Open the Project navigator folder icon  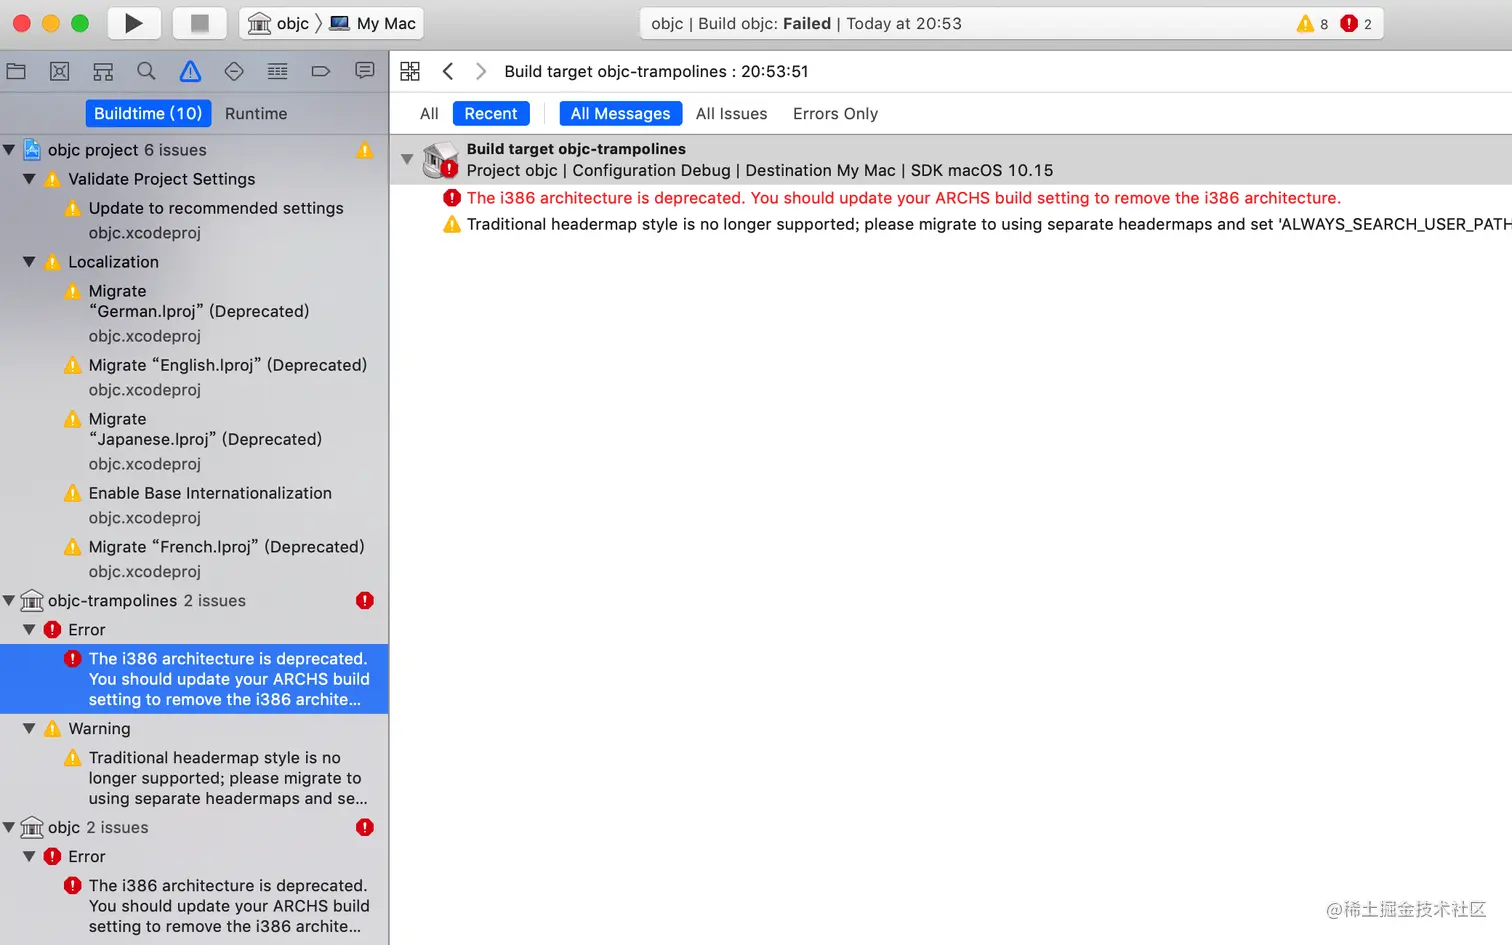click(16, 71)
